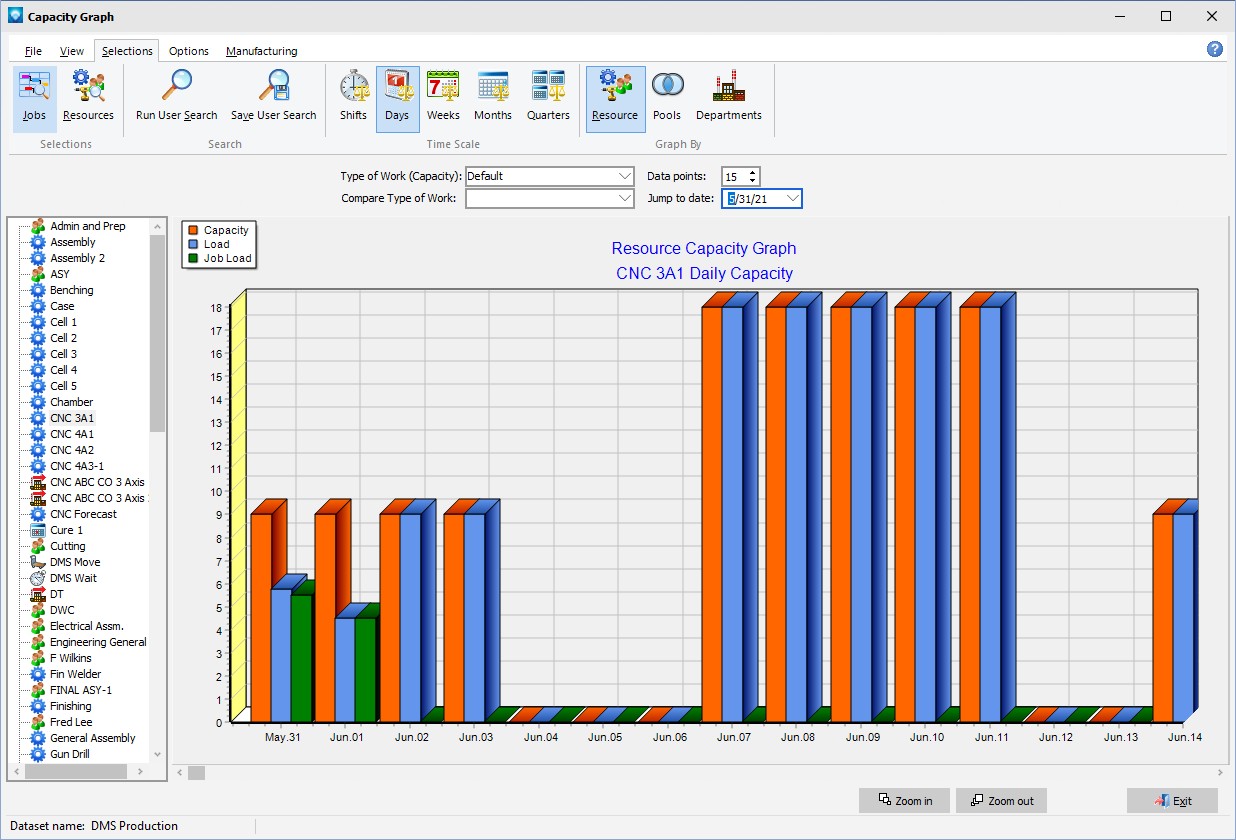Click the orange Capacity legend swatch

click(x=193, y=230)
